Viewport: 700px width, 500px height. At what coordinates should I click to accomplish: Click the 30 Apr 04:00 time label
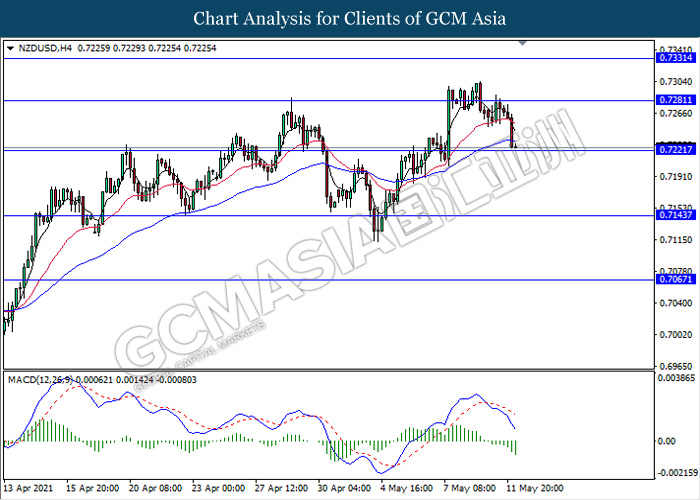tap(344, 488)
